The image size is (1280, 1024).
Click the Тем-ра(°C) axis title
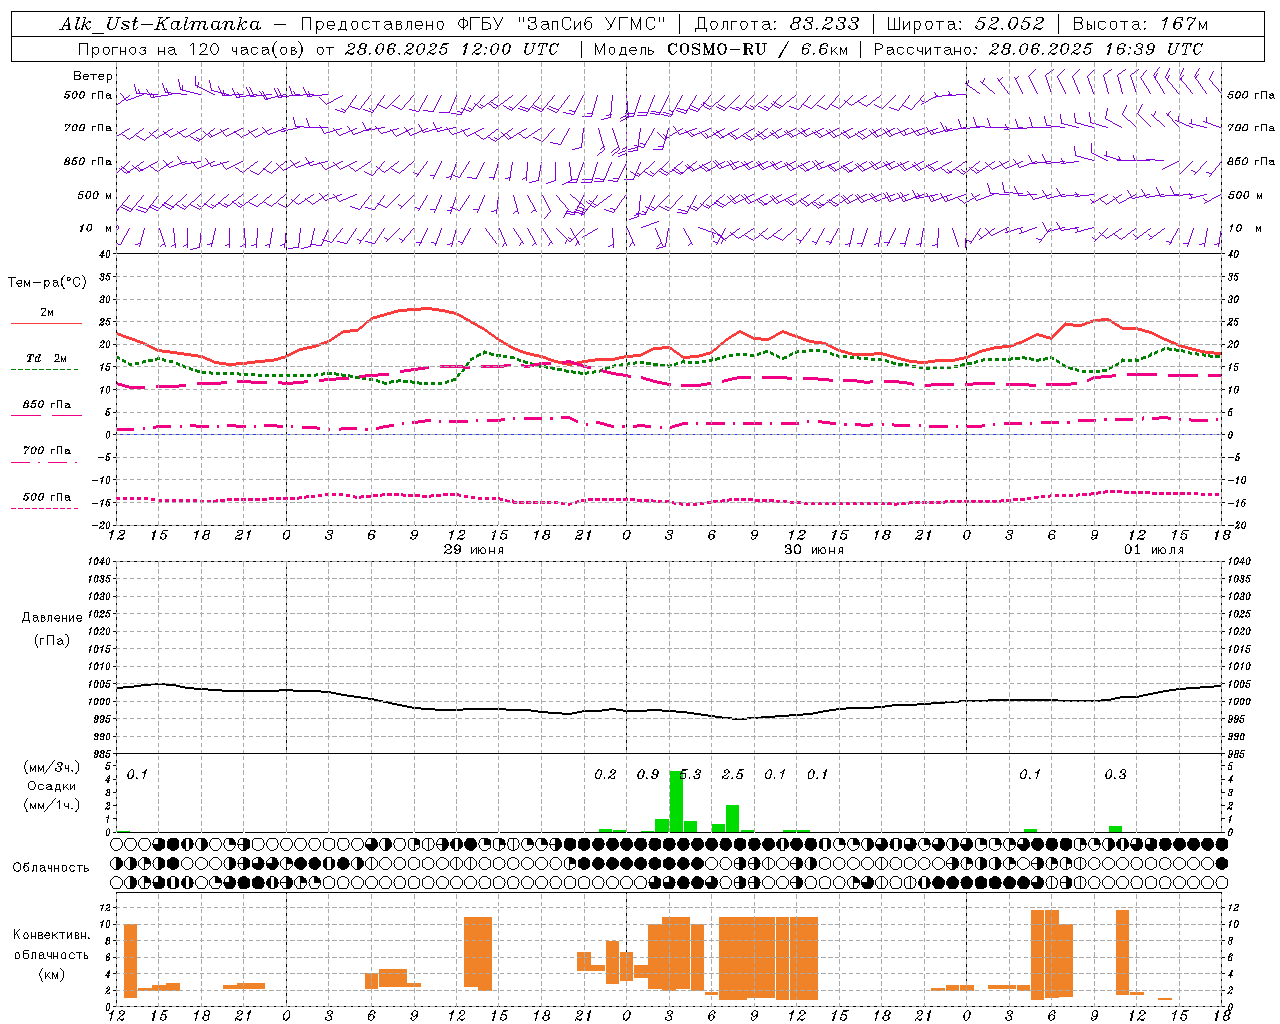point(47,283)
